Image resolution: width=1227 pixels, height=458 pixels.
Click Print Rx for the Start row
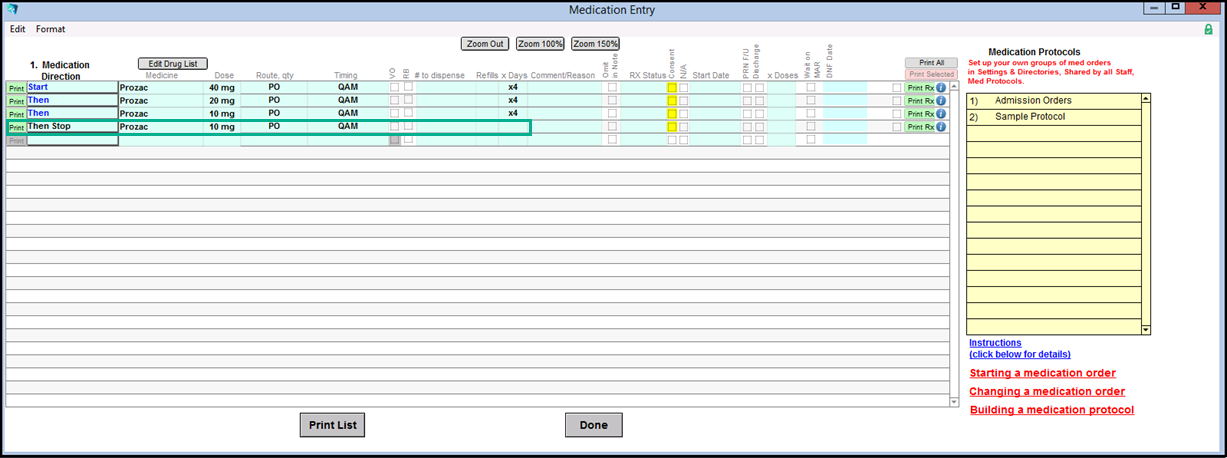coord(920,88)
